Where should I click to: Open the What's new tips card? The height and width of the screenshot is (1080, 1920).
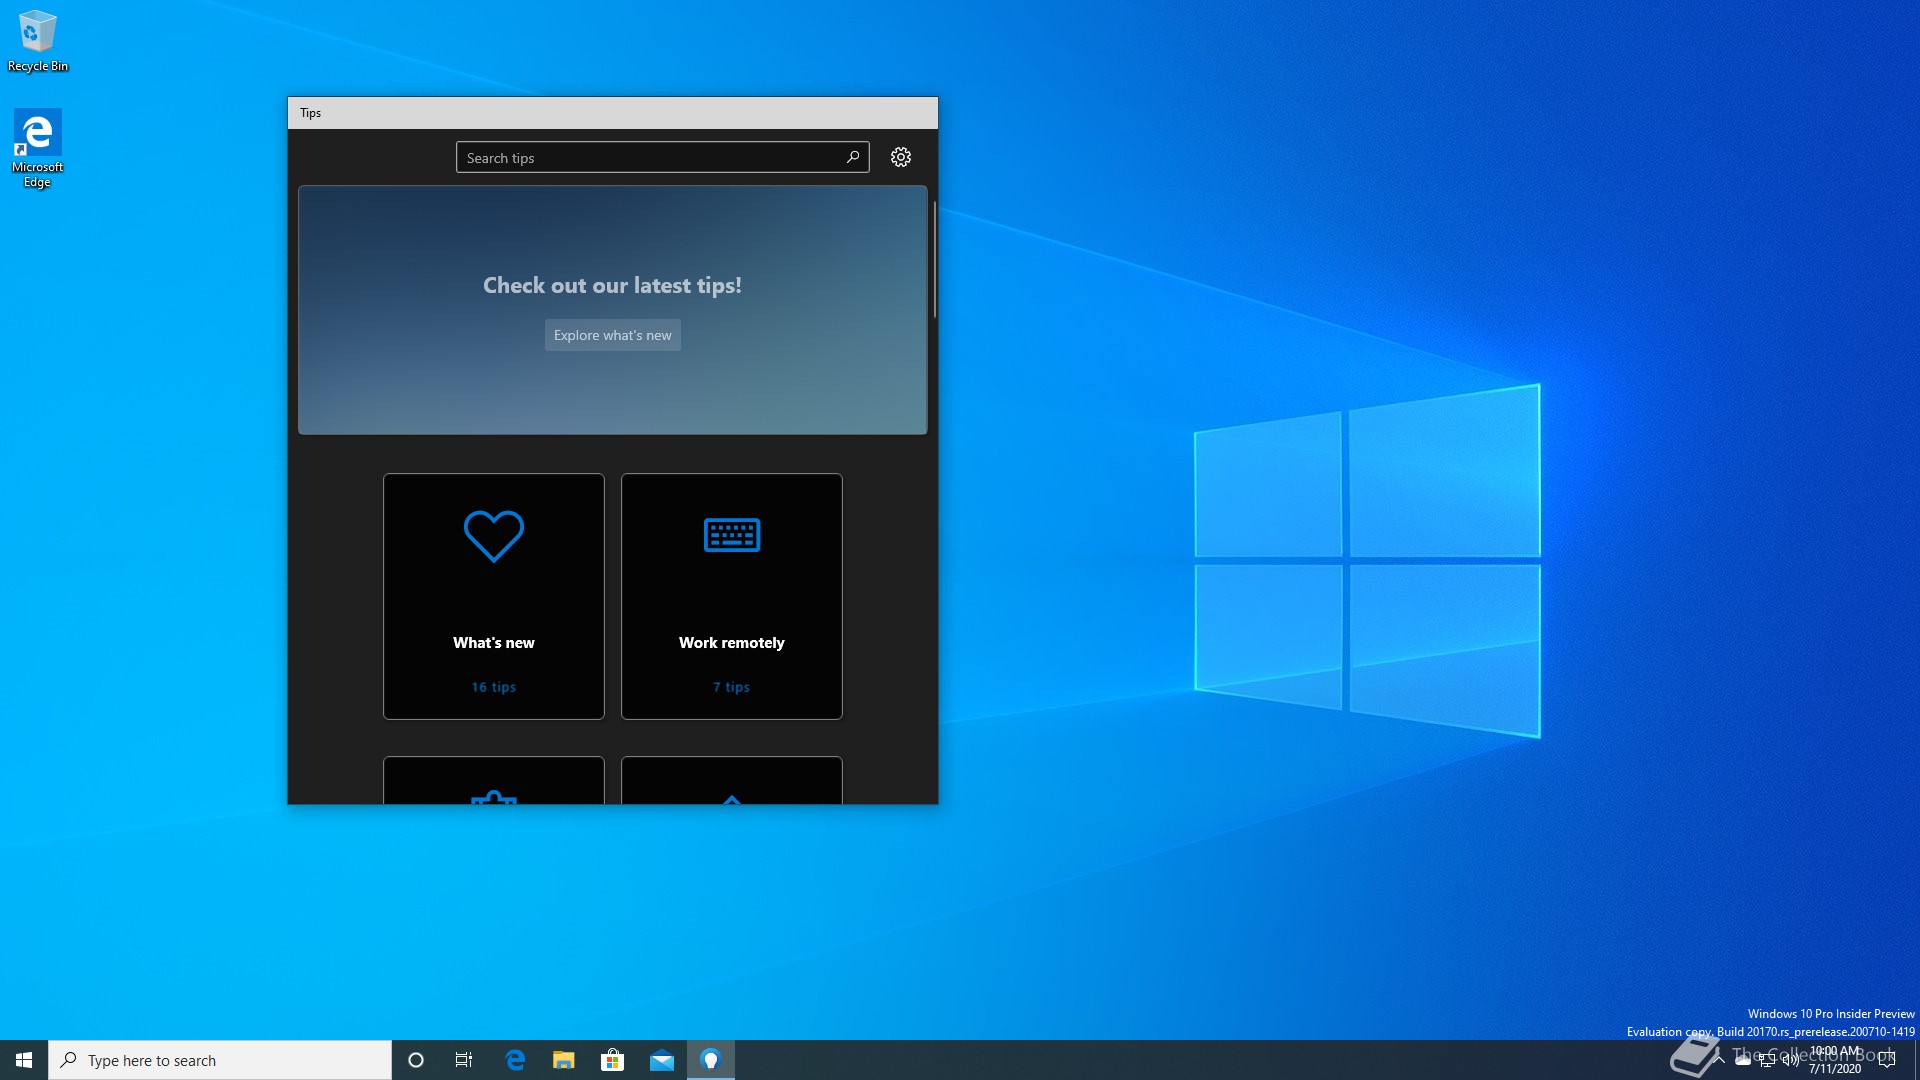click(x=494, y=596)
